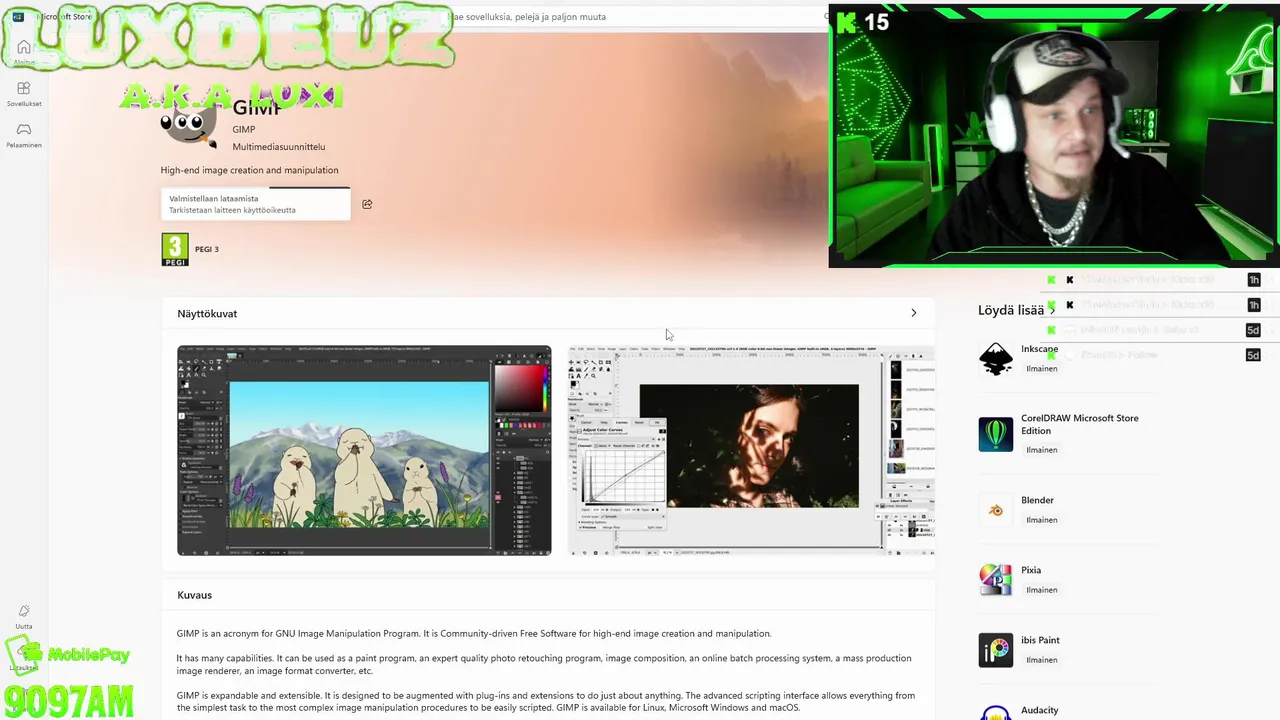Expand the Näyttökuvat screenshots section arrow

913,313
